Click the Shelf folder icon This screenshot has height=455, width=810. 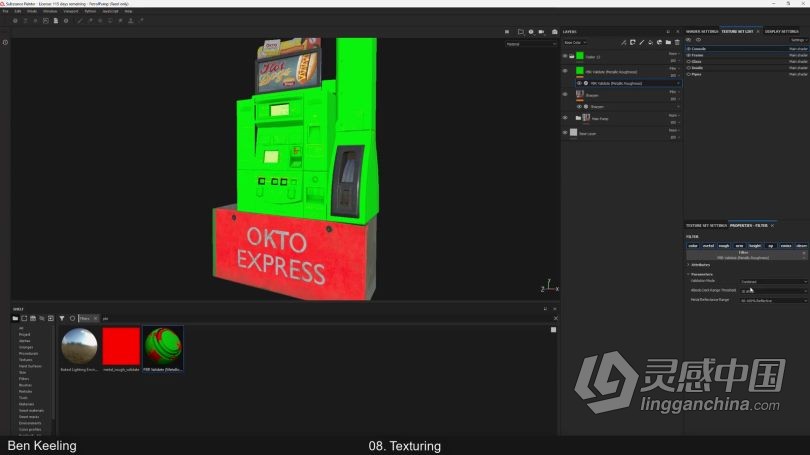tap(15, 318)
